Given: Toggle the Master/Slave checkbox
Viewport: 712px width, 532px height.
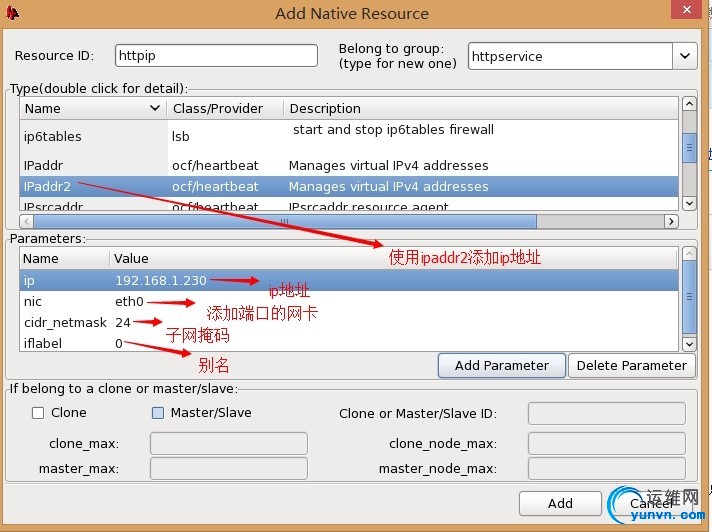Looking at the screenshot, I should pyautogui.click(x=158, y=413).
